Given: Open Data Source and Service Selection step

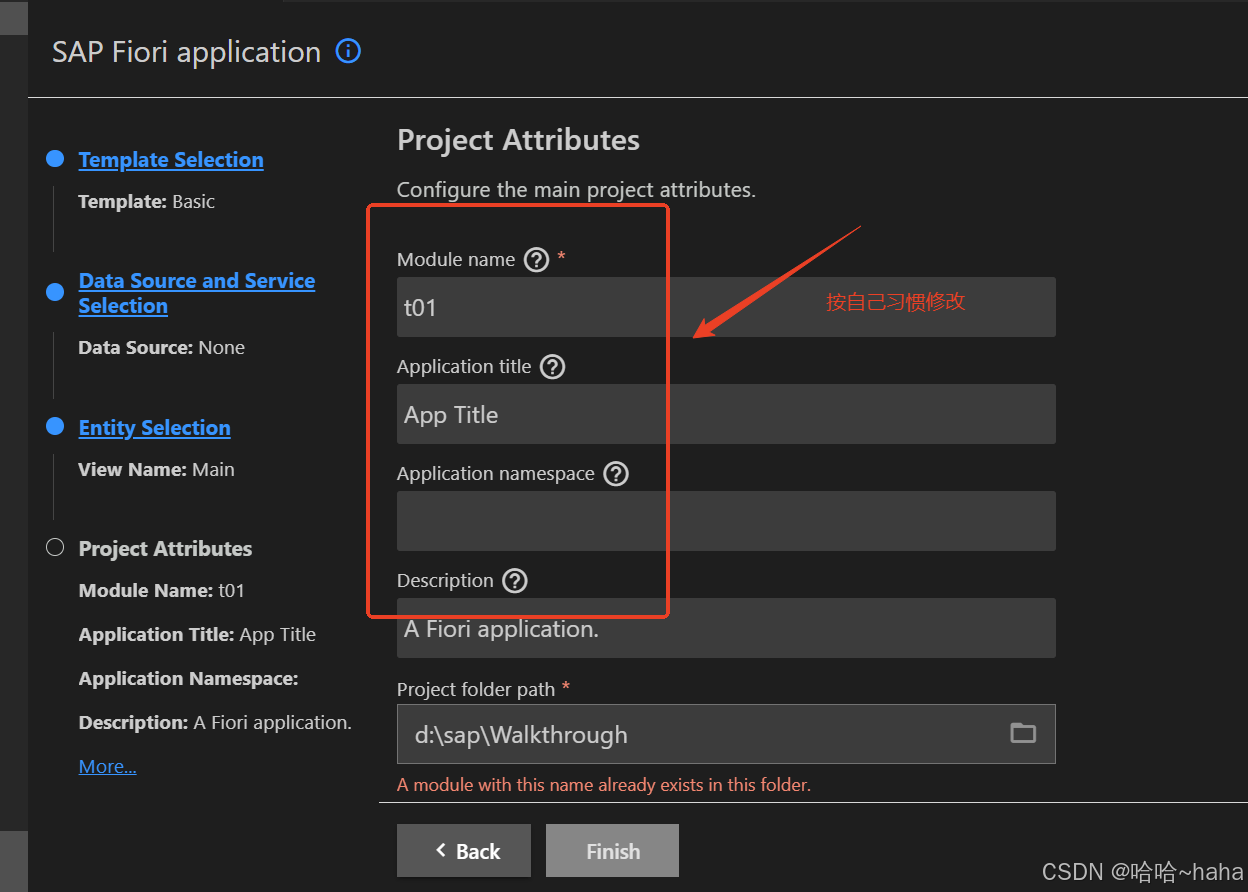Looking at the screenshot, I should [x=196, y=293].
